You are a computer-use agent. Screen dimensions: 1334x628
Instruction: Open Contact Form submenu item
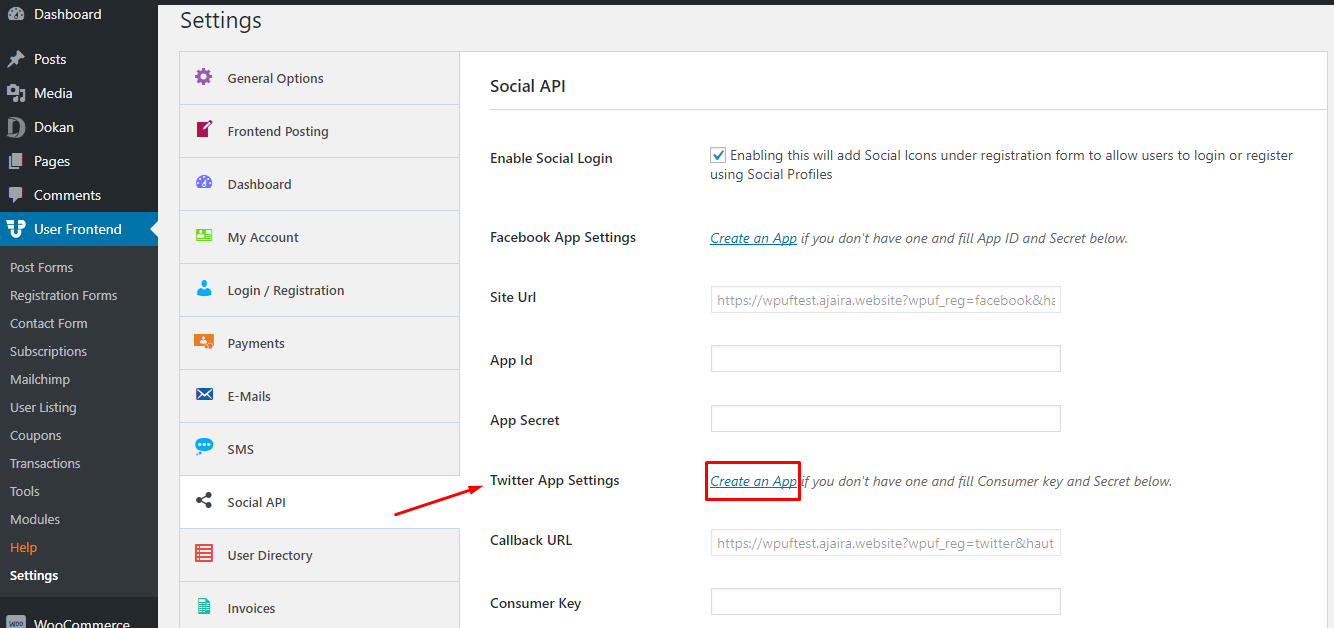click(x=48, y=323)
